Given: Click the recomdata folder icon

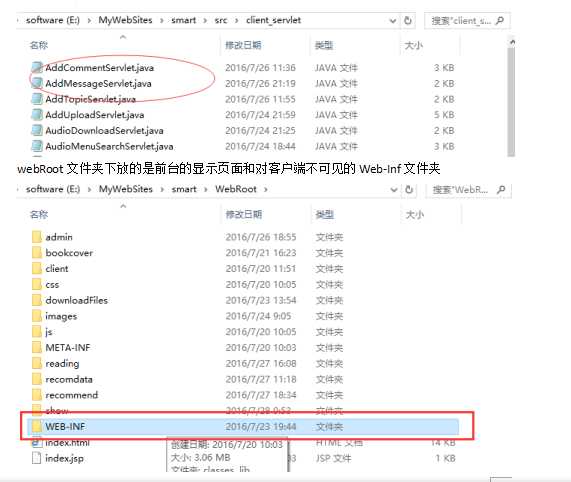Looking at the screenshot, I should 37,379.
